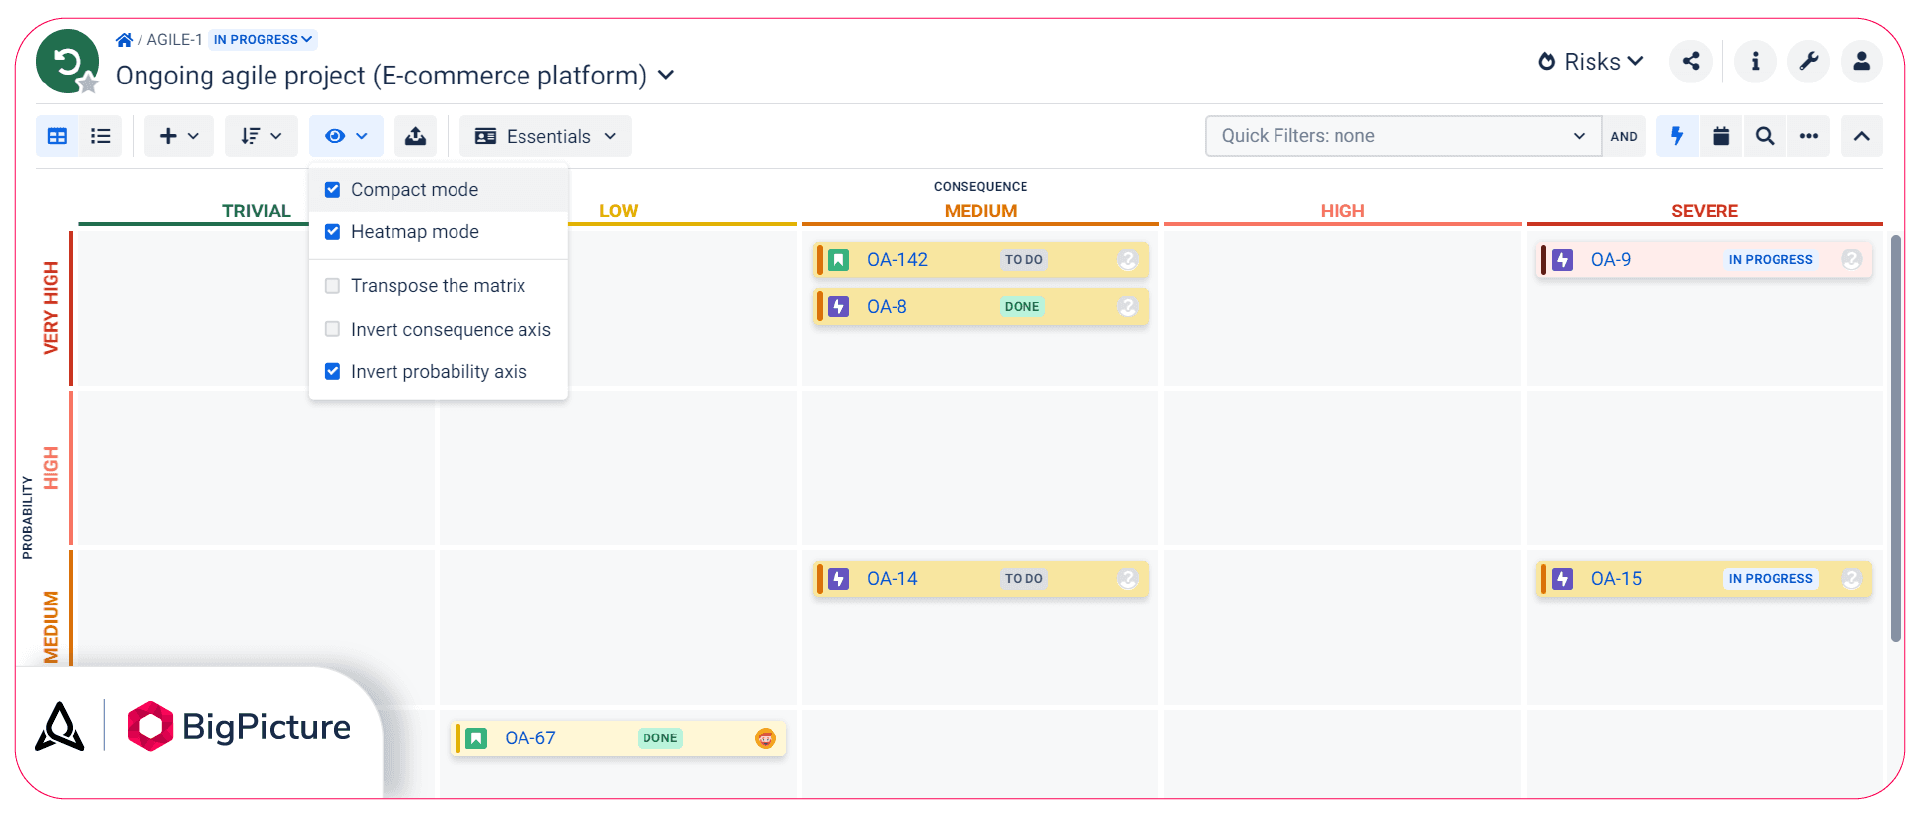Open the Essentials card layout dropdown
Viewport: 1920px width, 820px height.
point(545,136)
